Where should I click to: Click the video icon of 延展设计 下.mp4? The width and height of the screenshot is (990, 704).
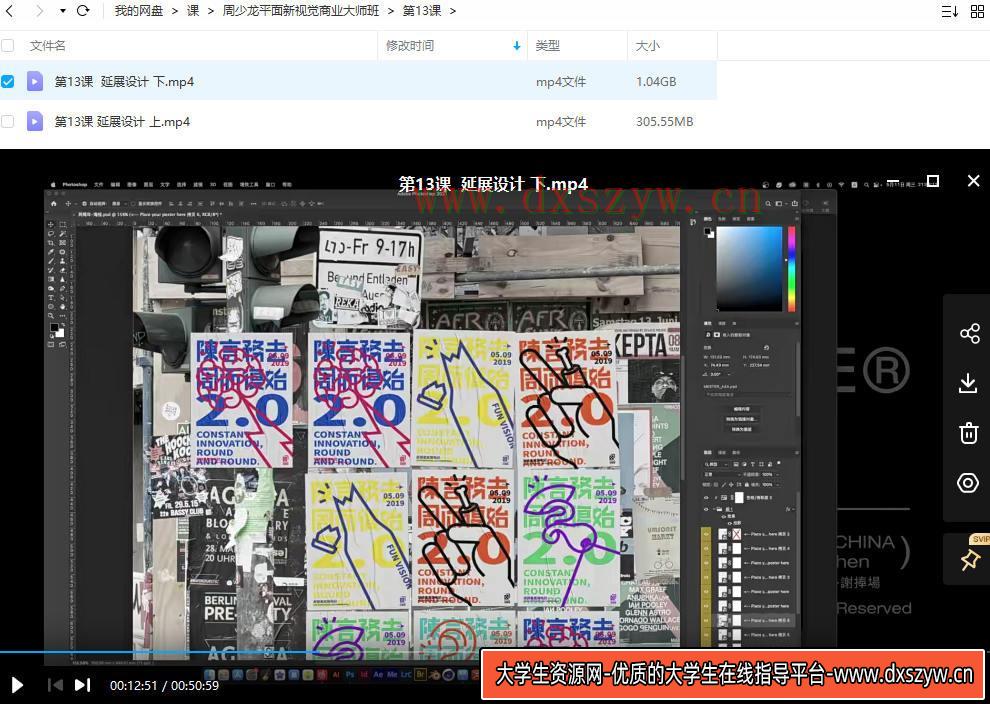[35, 81]
